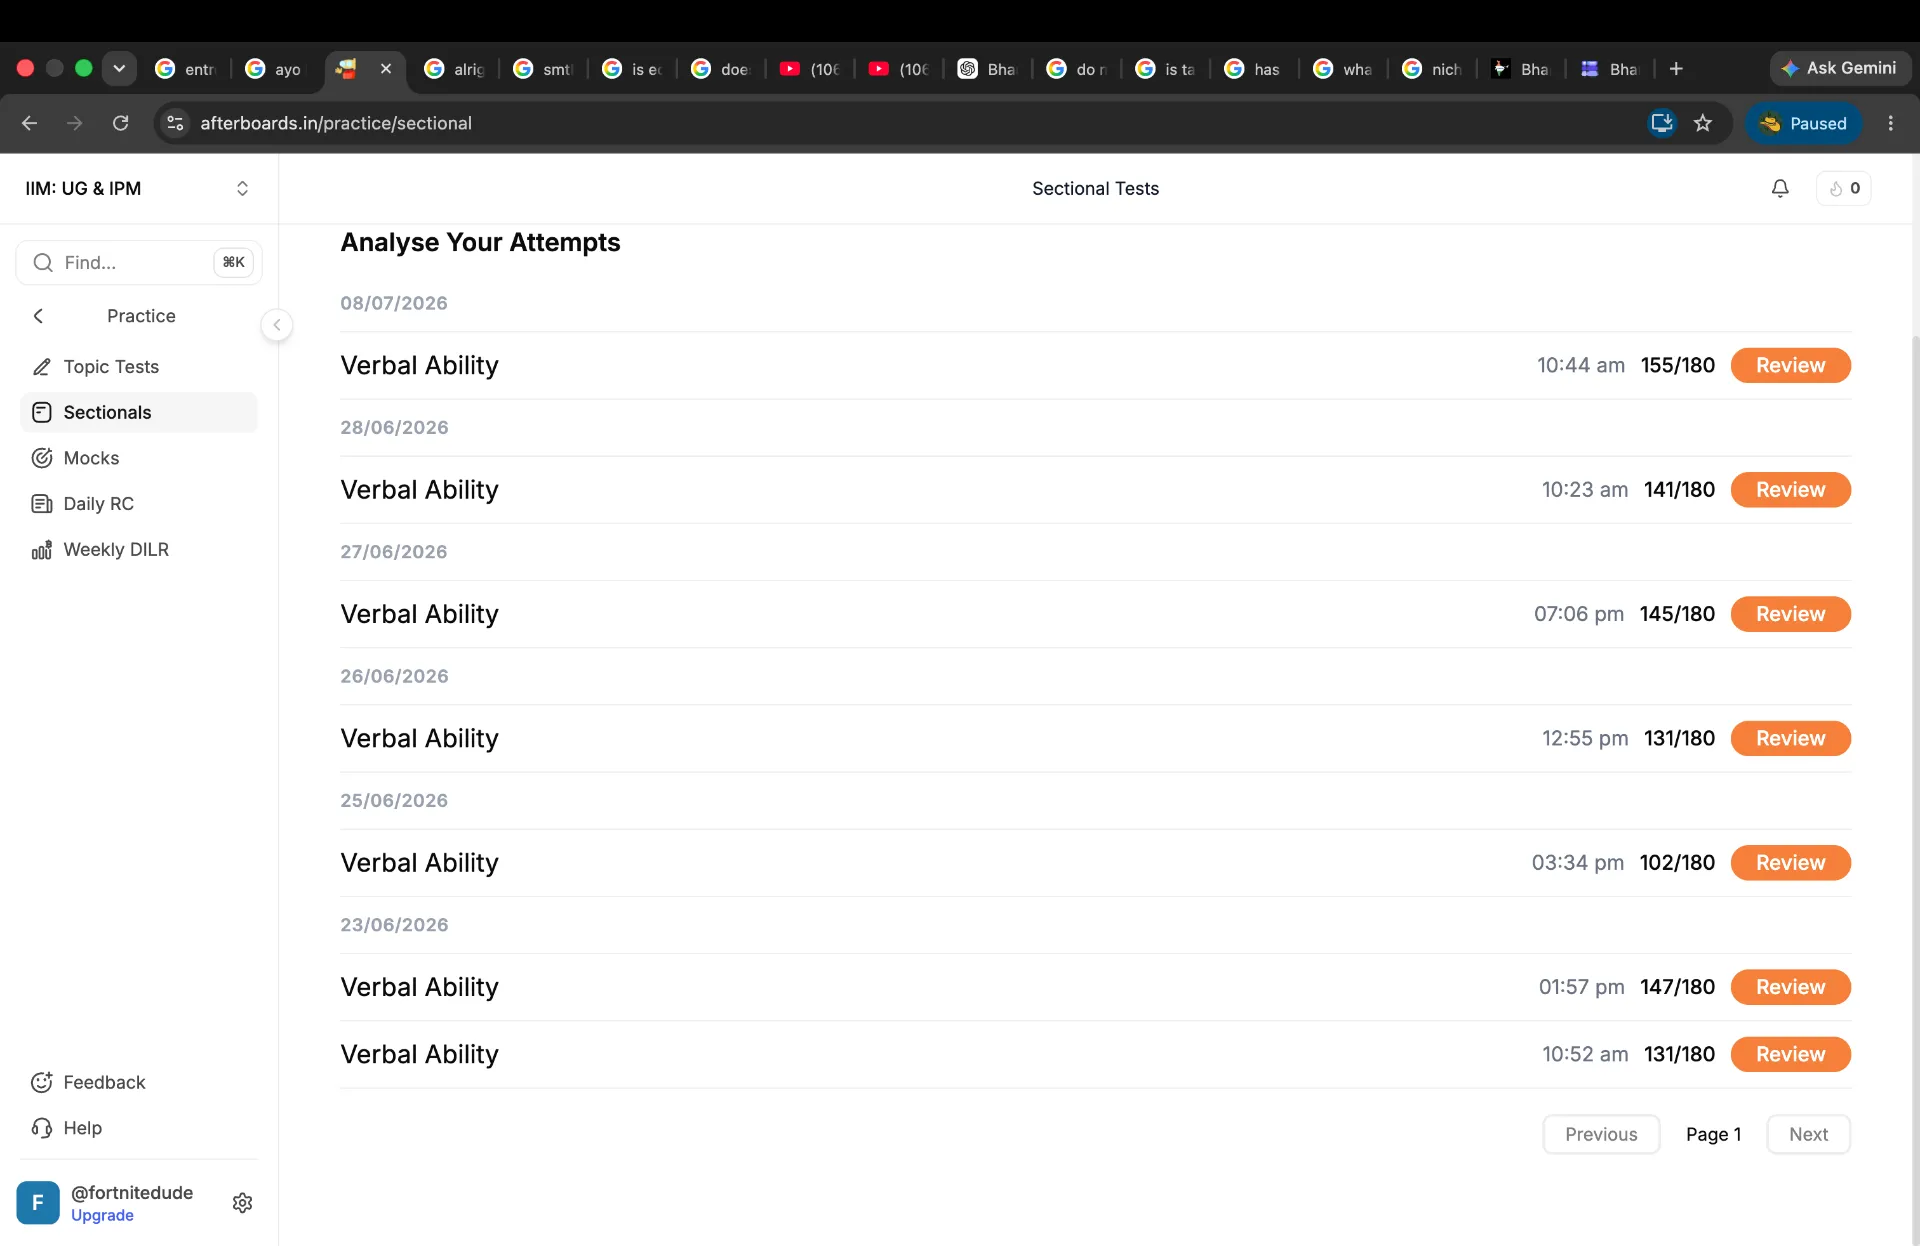This screenshot has width=1920, height=1246.
Task: Bookmark this page with star icon
Action: 1703,123
